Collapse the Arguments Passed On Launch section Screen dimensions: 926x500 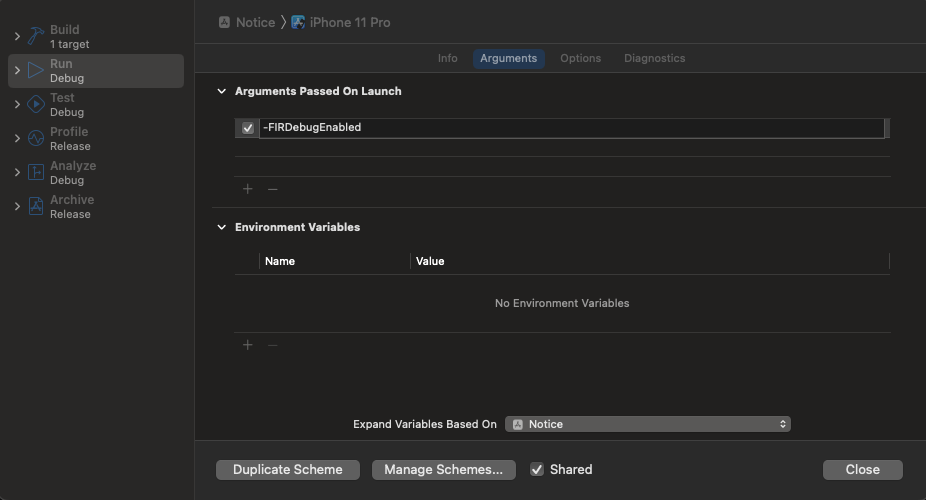[x=221, y=91]
